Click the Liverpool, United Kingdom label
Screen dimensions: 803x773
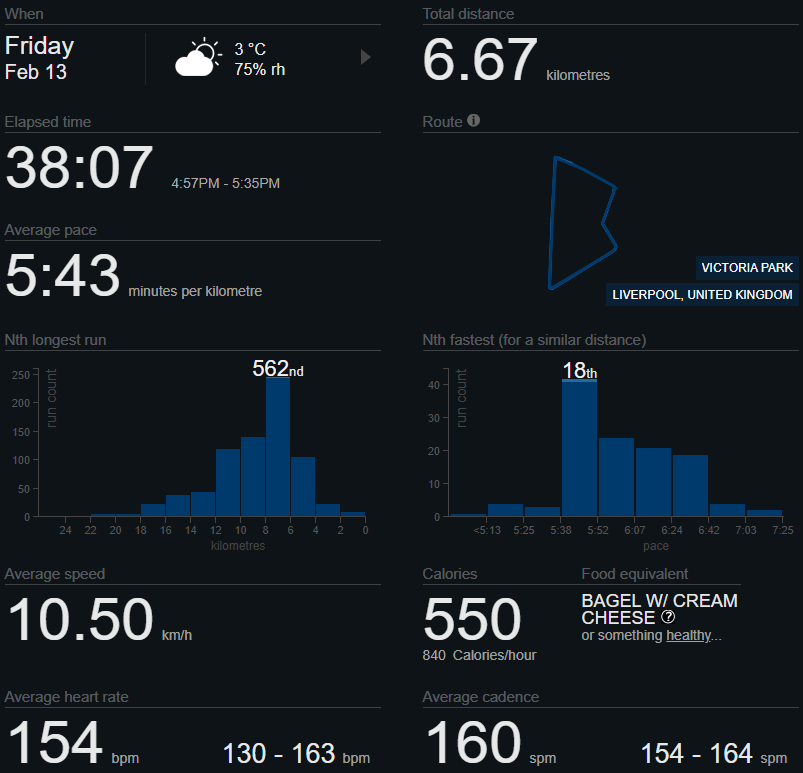pyautogui.click(x=702, y=295)
